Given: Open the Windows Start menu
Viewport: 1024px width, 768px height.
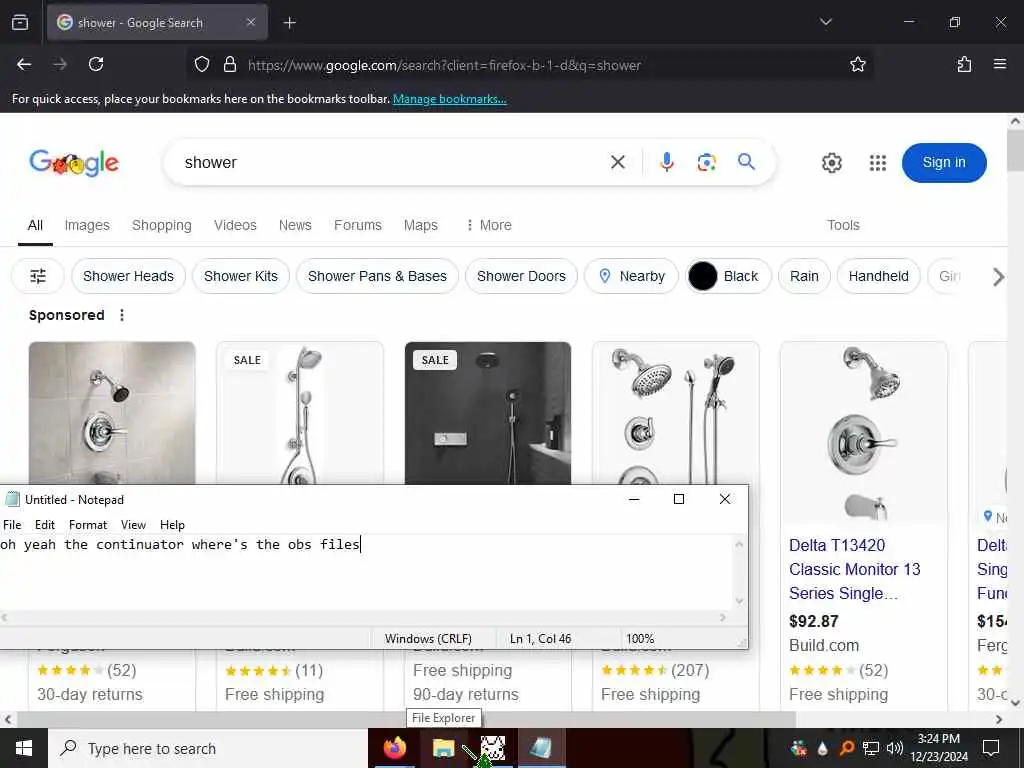Looking at the screenshot, I should click(x=24, y=748).
